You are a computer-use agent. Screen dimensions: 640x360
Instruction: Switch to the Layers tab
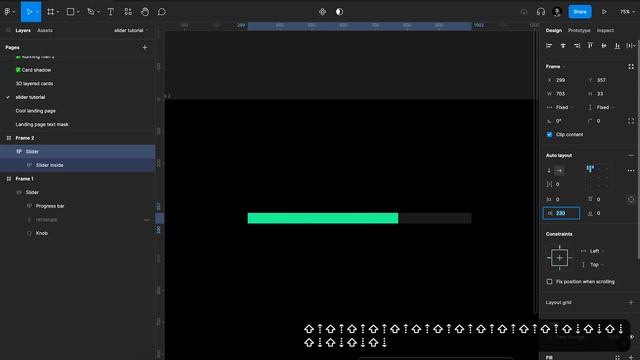tap(23, 30)
